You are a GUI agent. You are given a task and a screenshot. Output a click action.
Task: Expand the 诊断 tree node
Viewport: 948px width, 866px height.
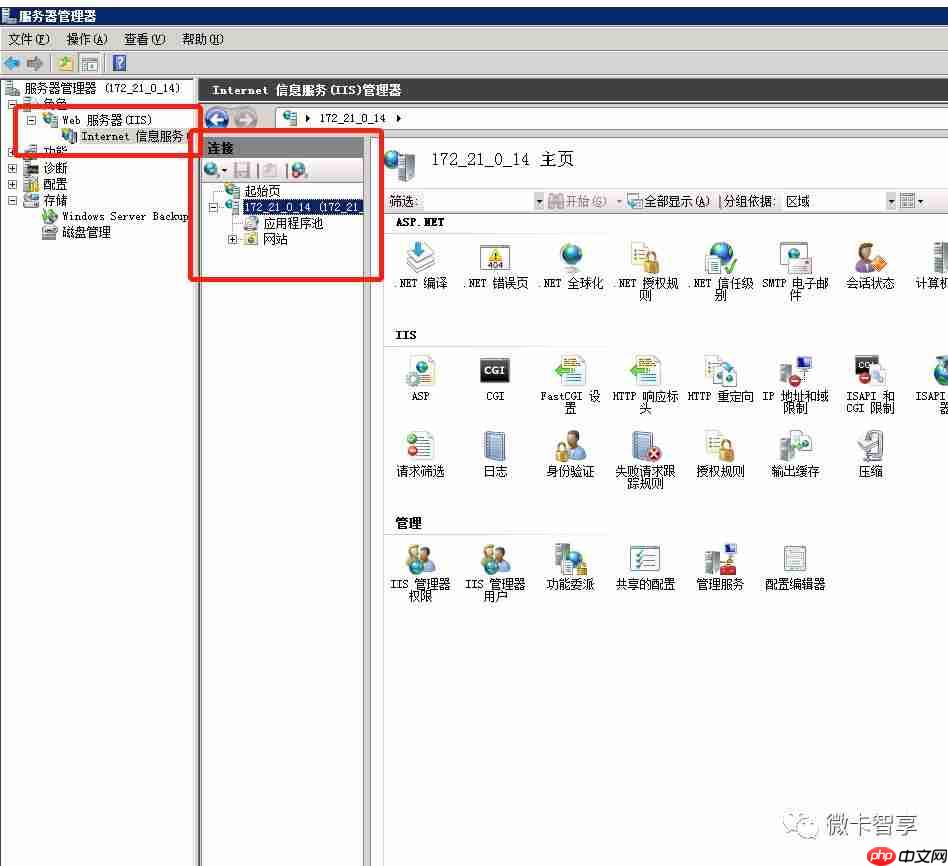point(12,168)
